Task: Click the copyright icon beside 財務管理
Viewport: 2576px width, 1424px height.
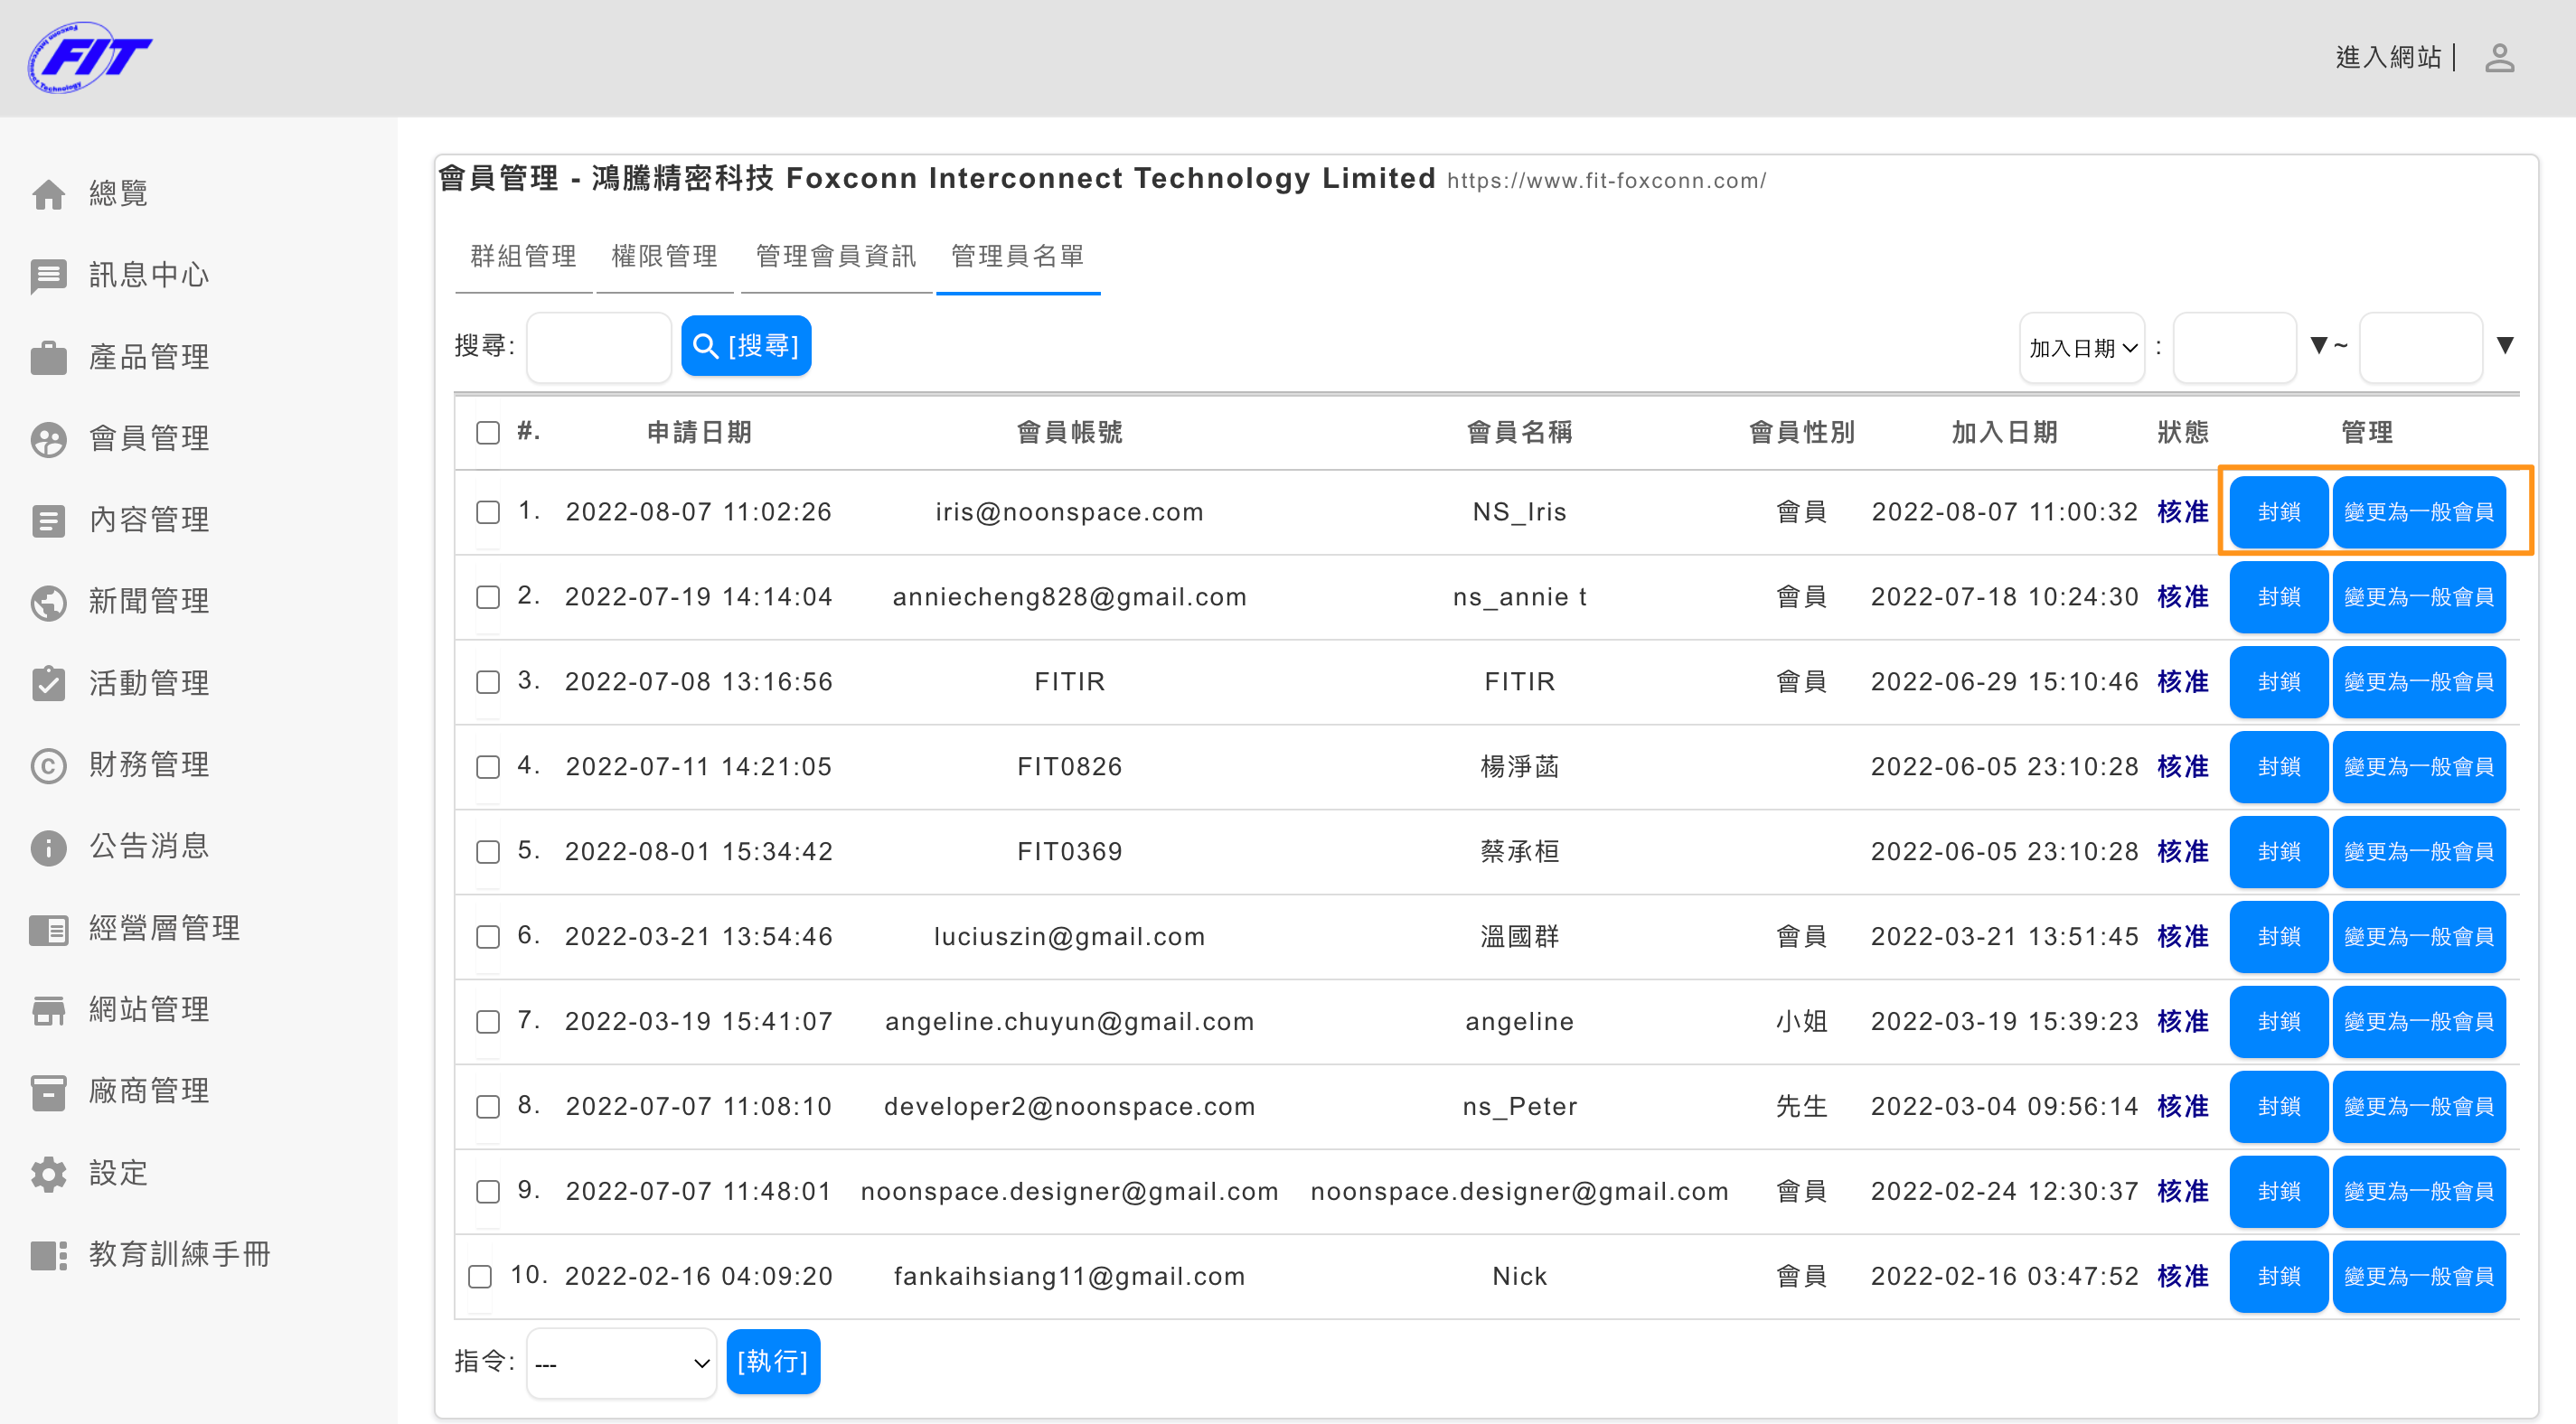Action: point(48,765)
